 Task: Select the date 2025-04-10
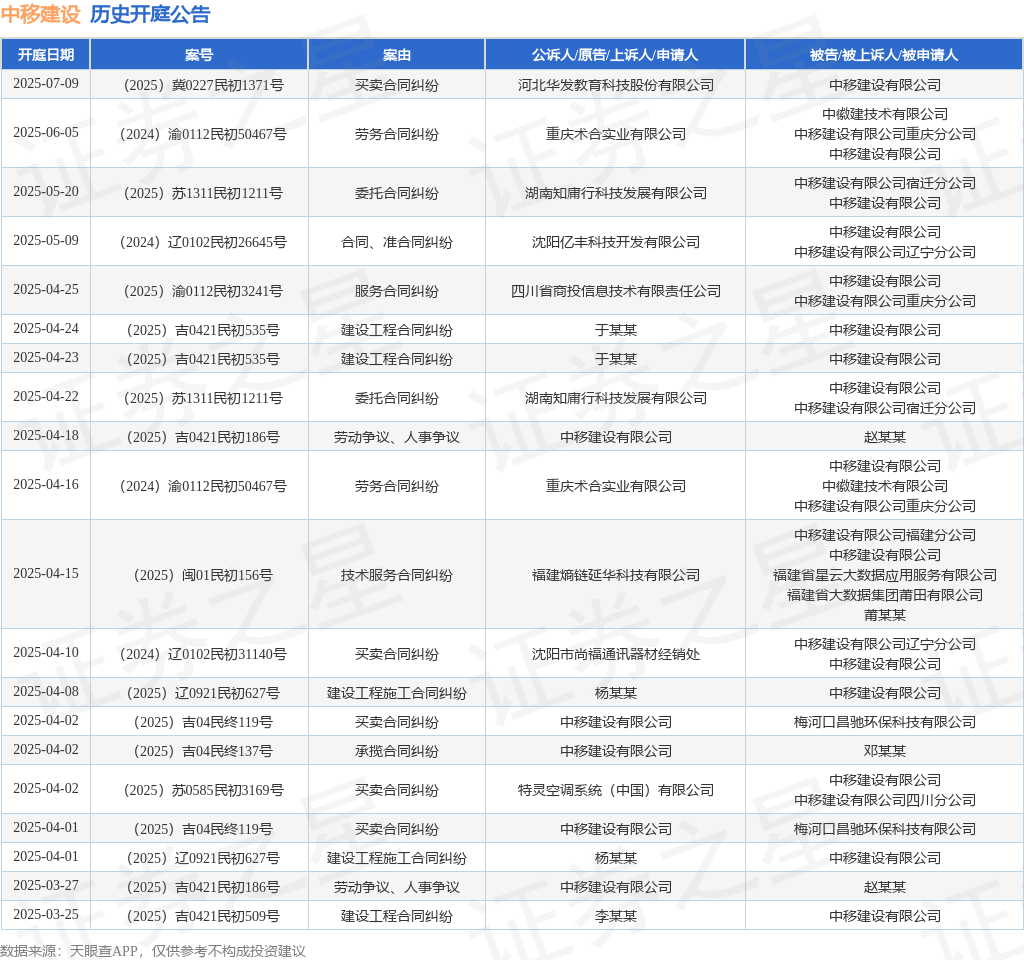pyautogui.click(x=46, y=652)
